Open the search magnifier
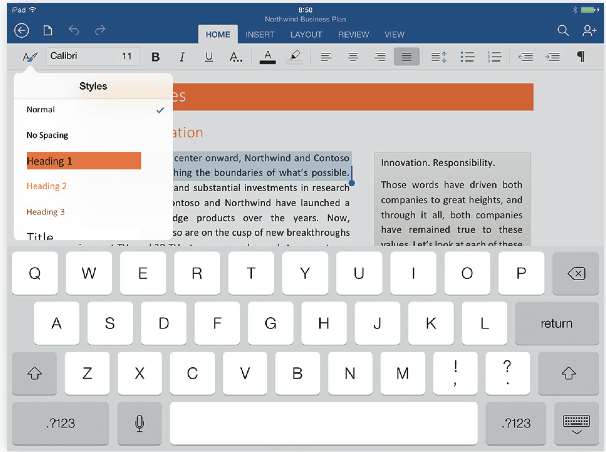Viewport: 606px width, 452px height. [x=563, y=31]
